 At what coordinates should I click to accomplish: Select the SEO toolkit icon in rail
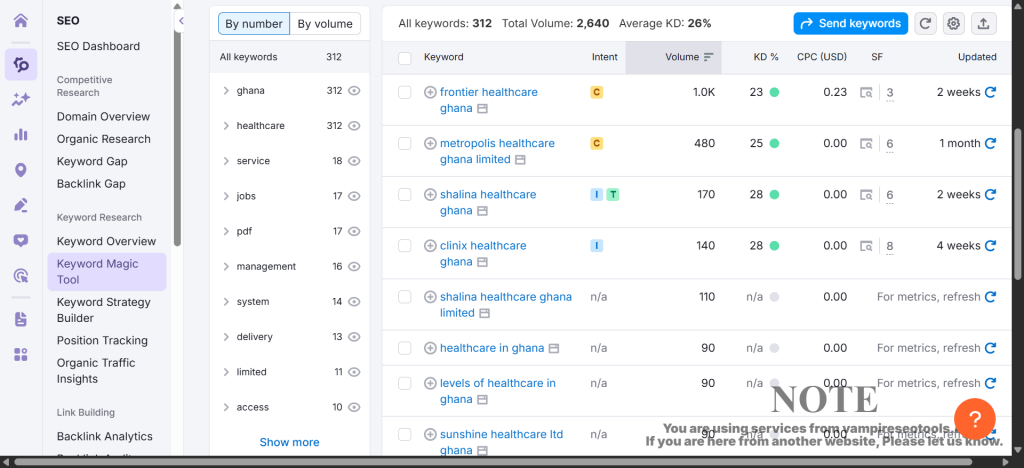(21, 64)
